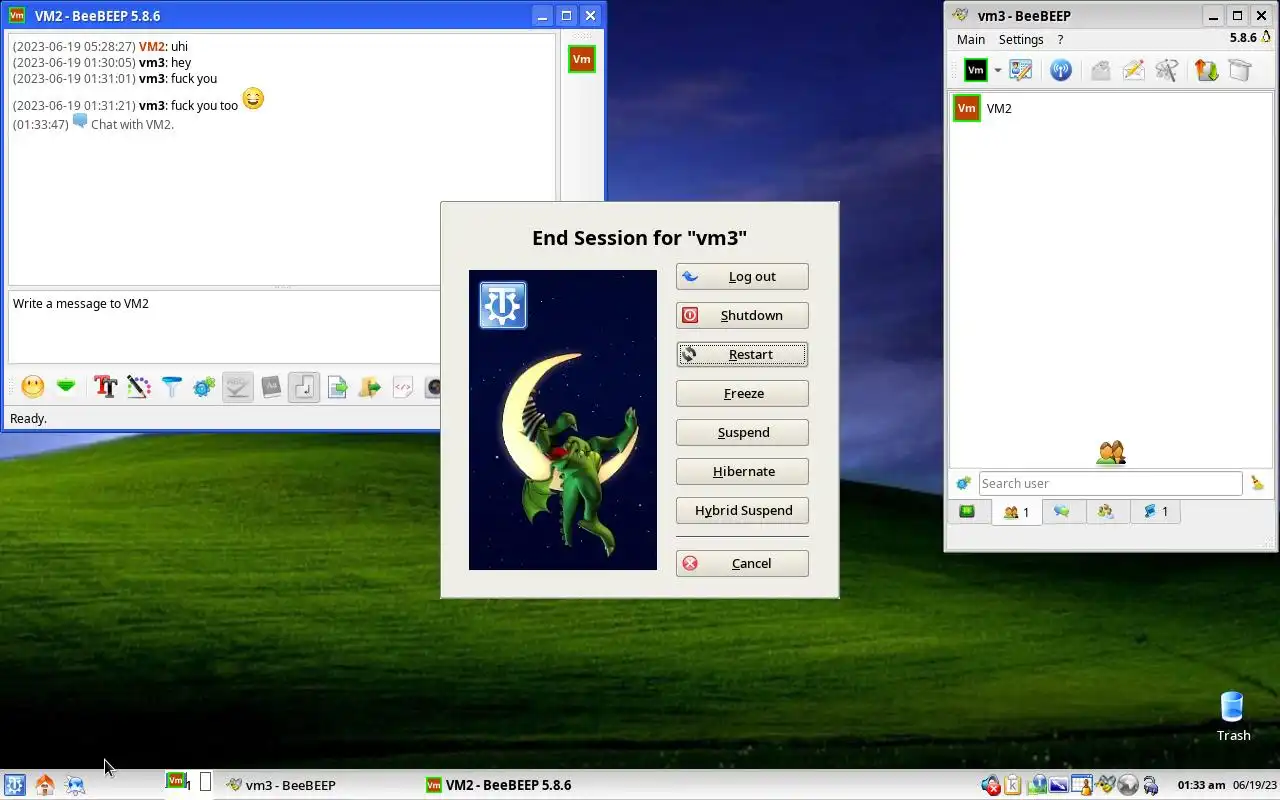Click the code snippet icon in chat toolbar
Screen dimensions: 1280x800
pyautogui.click(x=403, y=387)
